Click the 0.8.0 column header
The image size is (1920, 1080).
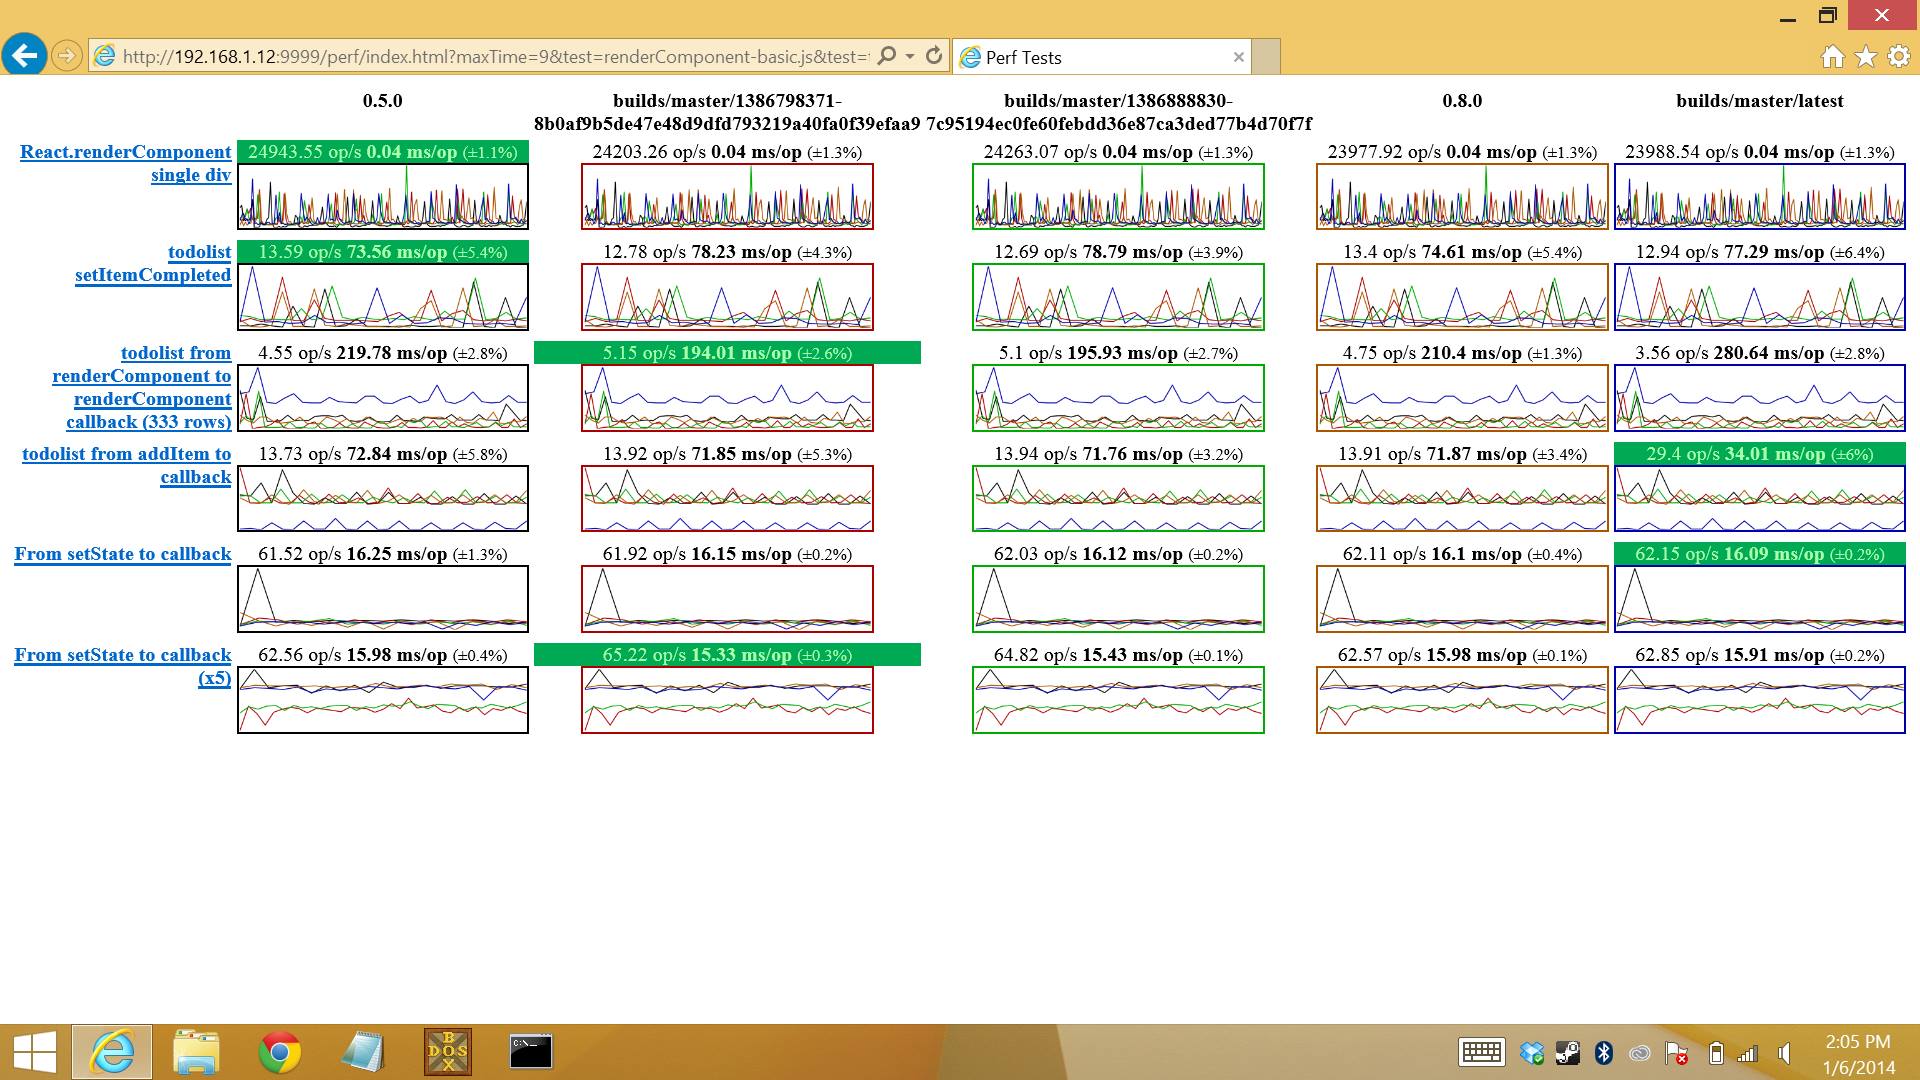pyautogui.click(x=1462, y=101)
